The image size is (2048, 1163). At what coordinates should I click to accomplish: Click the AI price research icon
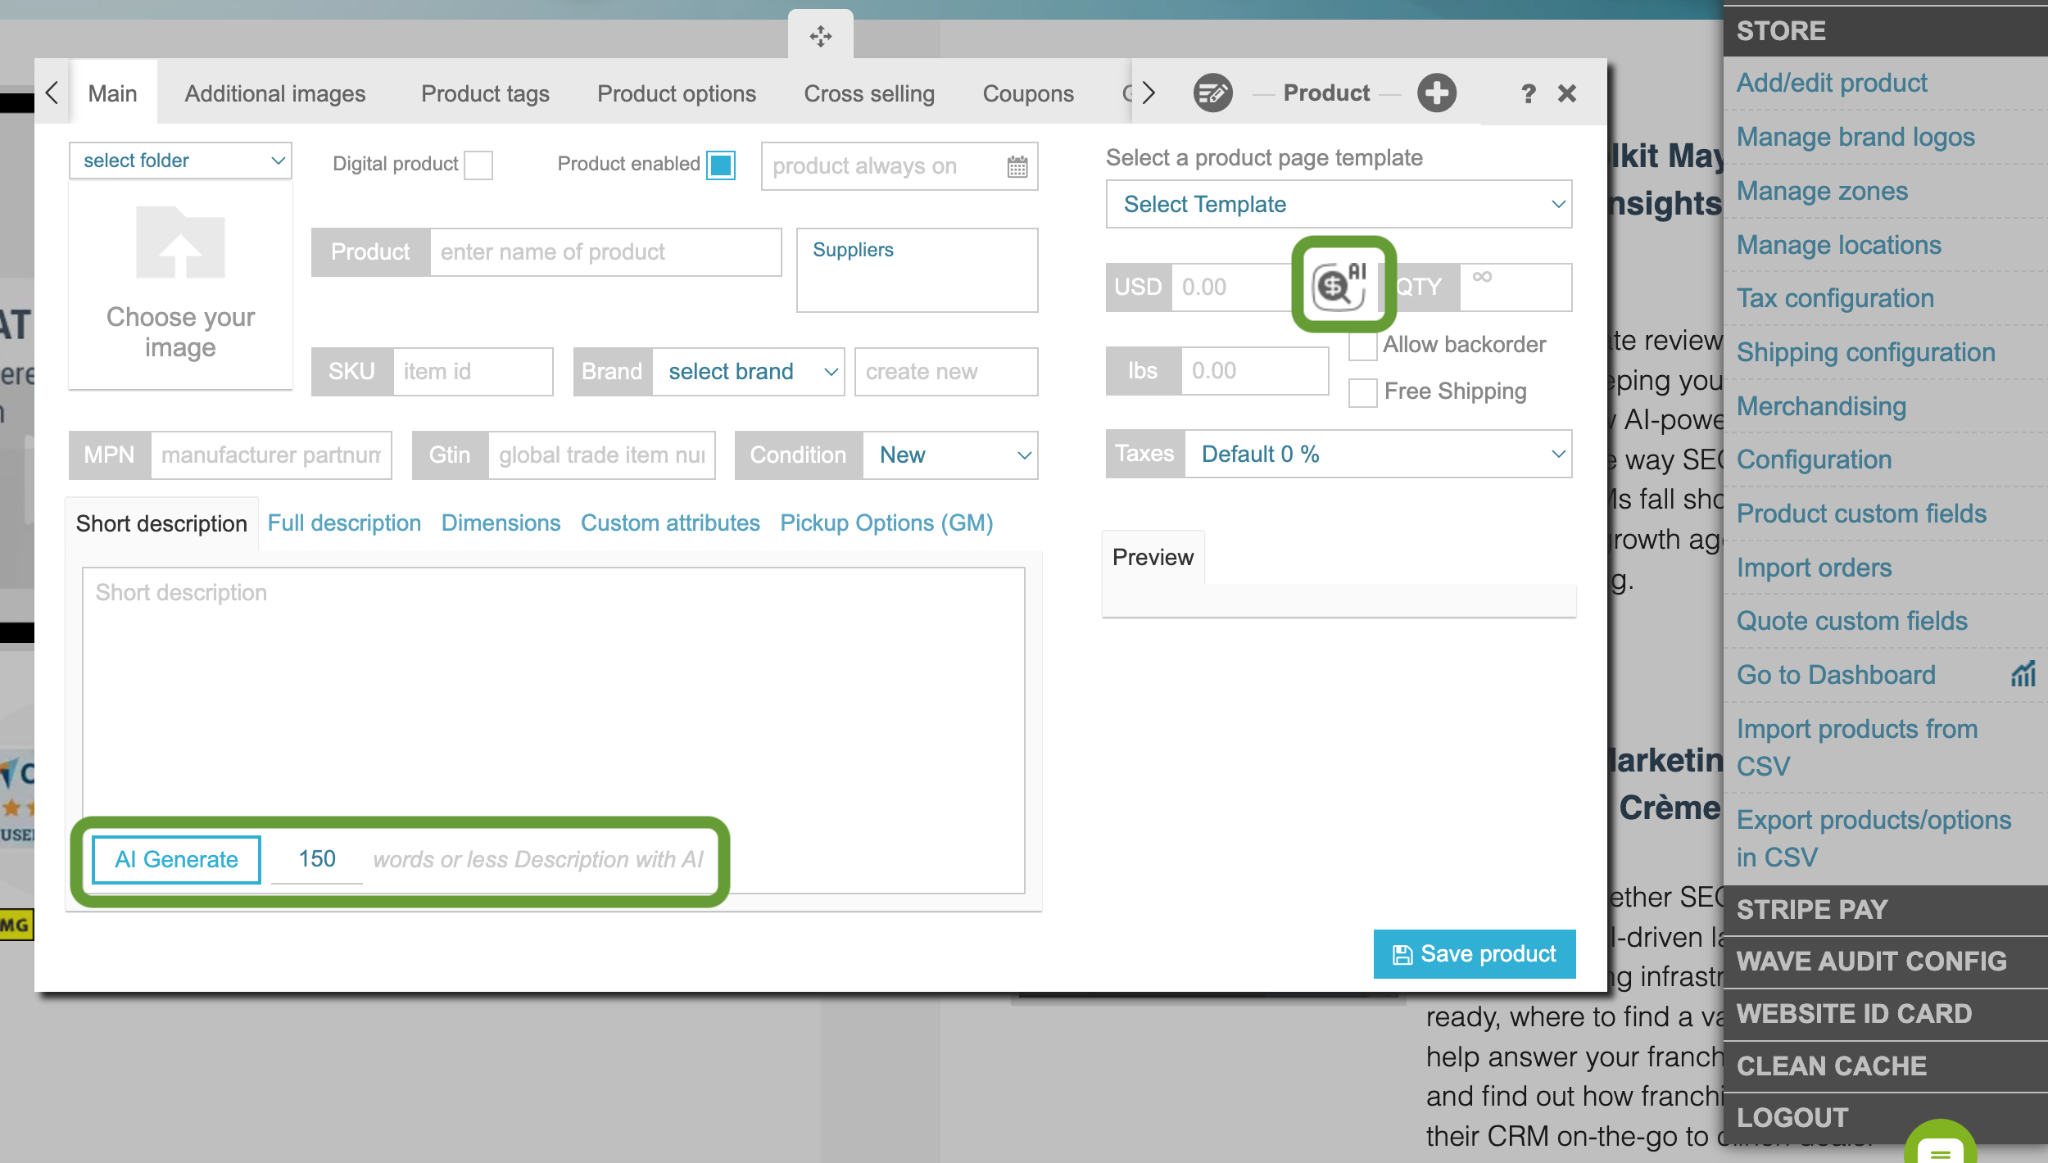pos(1340,286)
